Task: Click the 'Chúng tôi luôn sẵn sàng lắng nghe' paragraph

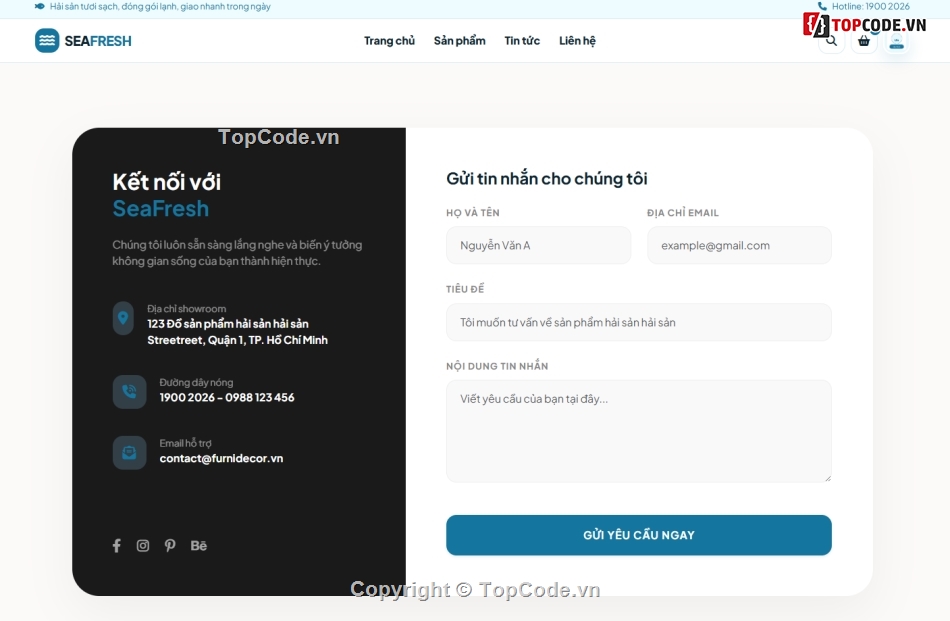Action: tap(237, 253)
